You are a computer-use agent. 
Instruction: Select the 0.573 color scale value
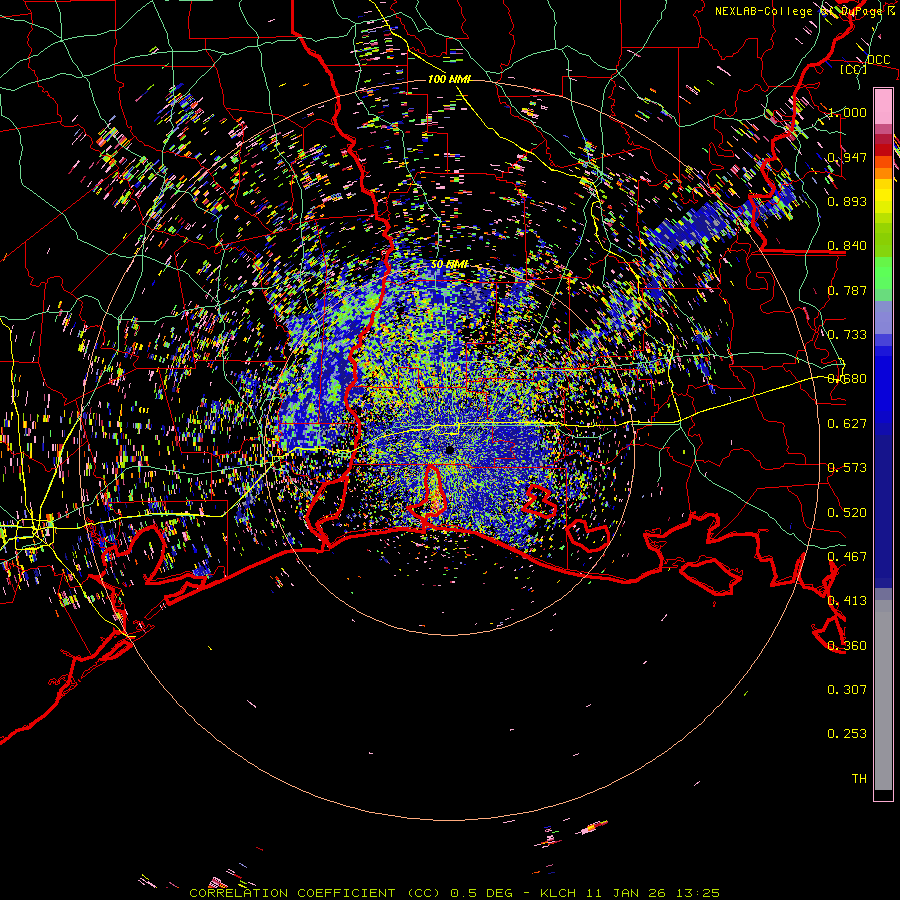click(x=847, y=468)
